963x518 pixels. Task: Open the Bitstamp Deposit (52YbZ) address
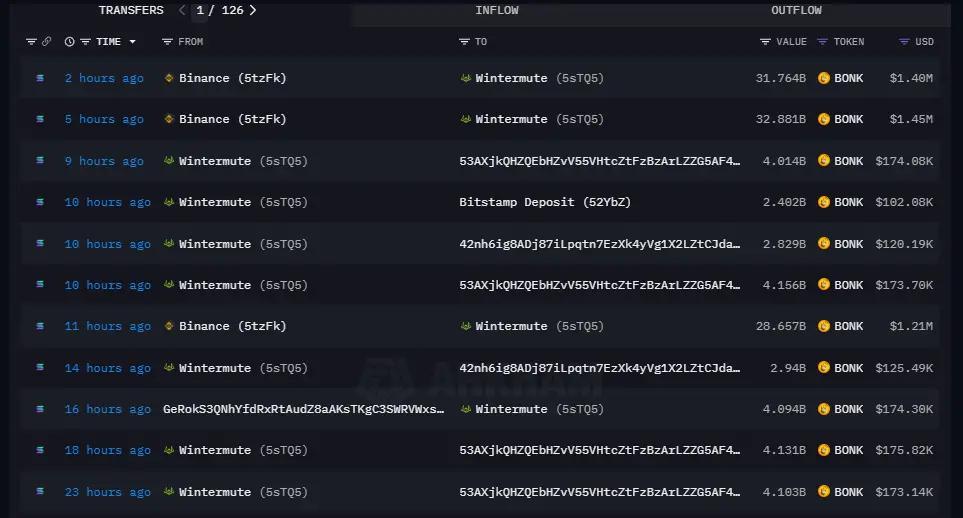(x=544, y=202)
